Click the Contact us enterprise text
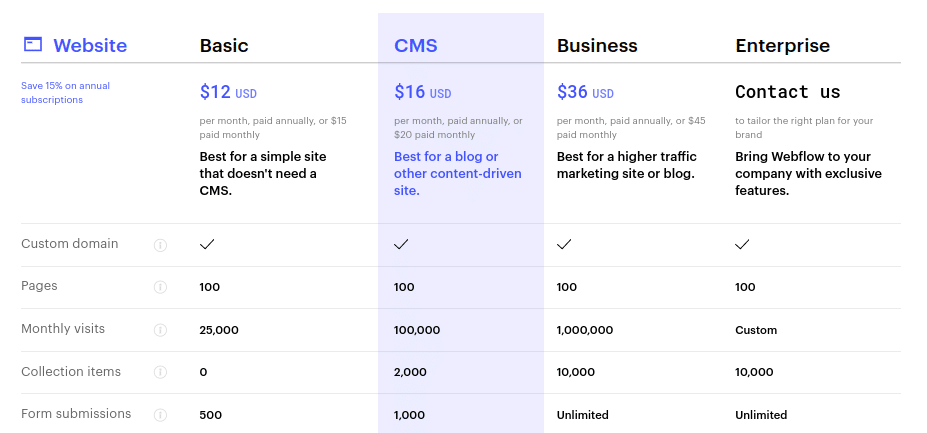Image resolution: width=927 pixels, height=433 pixels. tap(787, 92)
